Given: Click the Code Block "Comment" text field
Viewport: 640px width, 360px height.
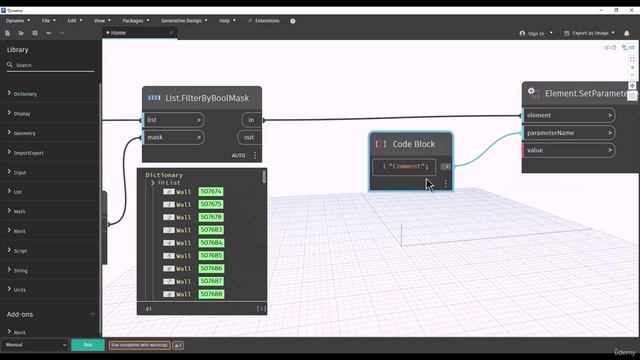Looking at the screenshot, I should click(x=404, y=167).
